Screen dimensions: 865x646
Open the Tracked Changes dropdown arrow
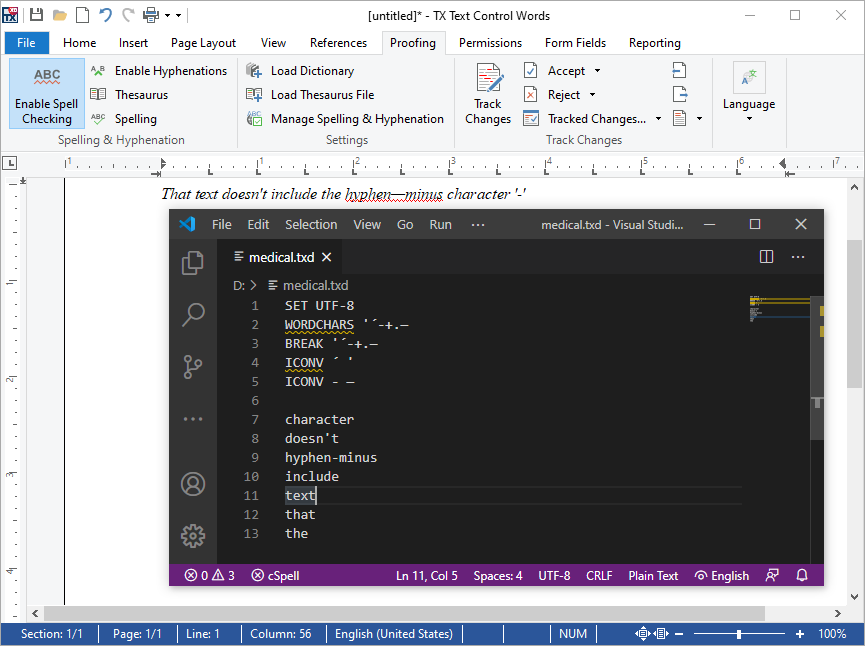658,119
